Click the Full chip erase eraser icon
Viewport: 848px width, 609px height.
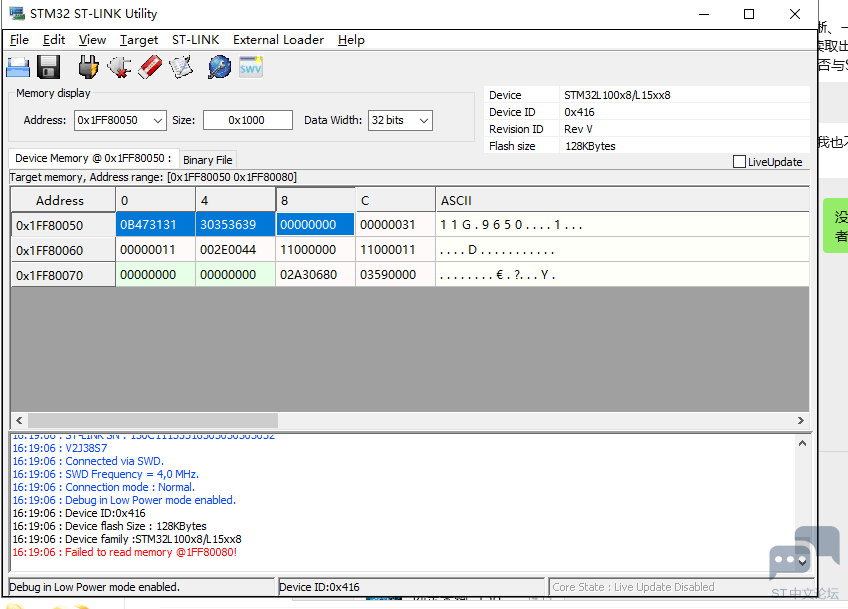[x=150, y=68]
